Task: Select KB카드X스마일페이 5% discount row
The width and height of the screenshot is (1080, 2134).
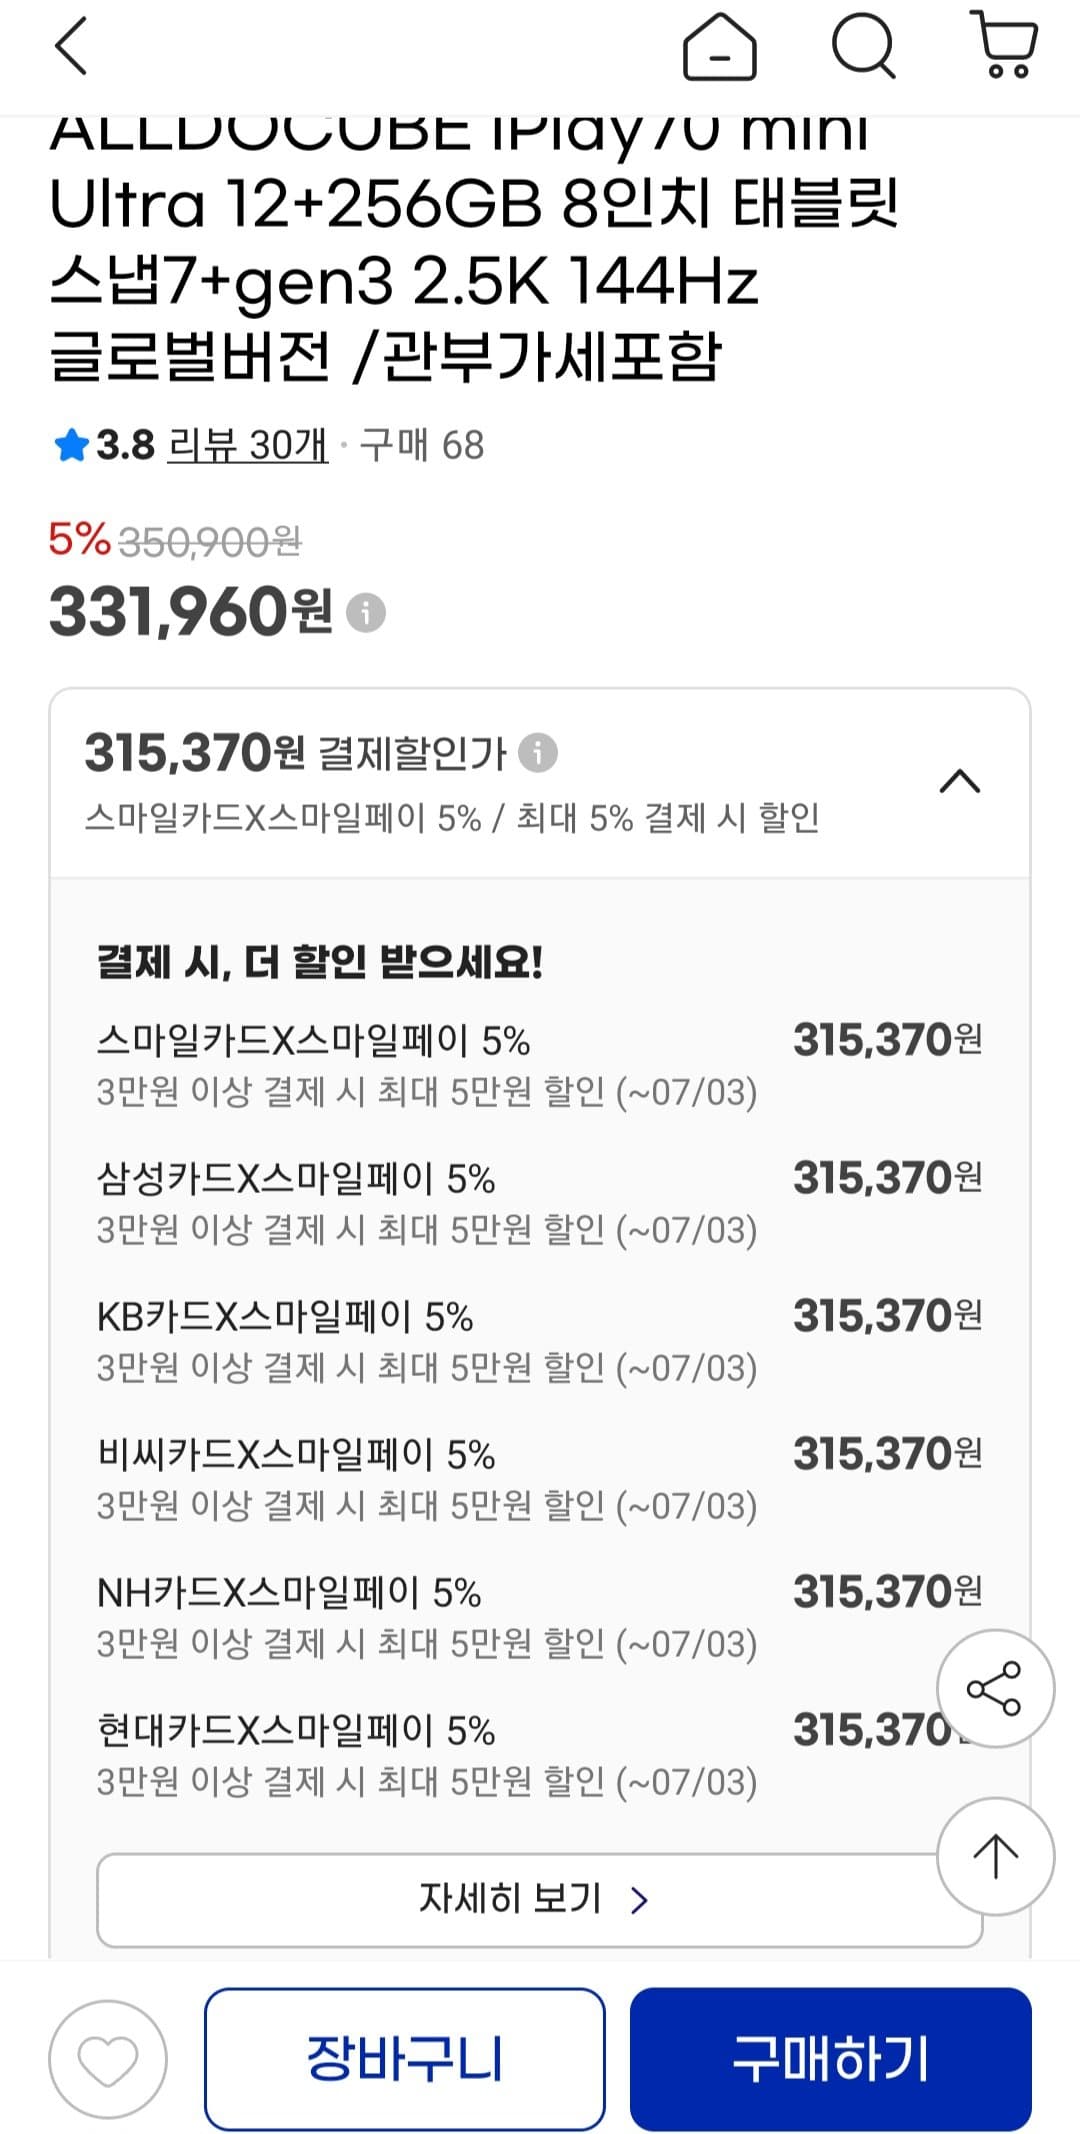Action: coord(539,1342)
